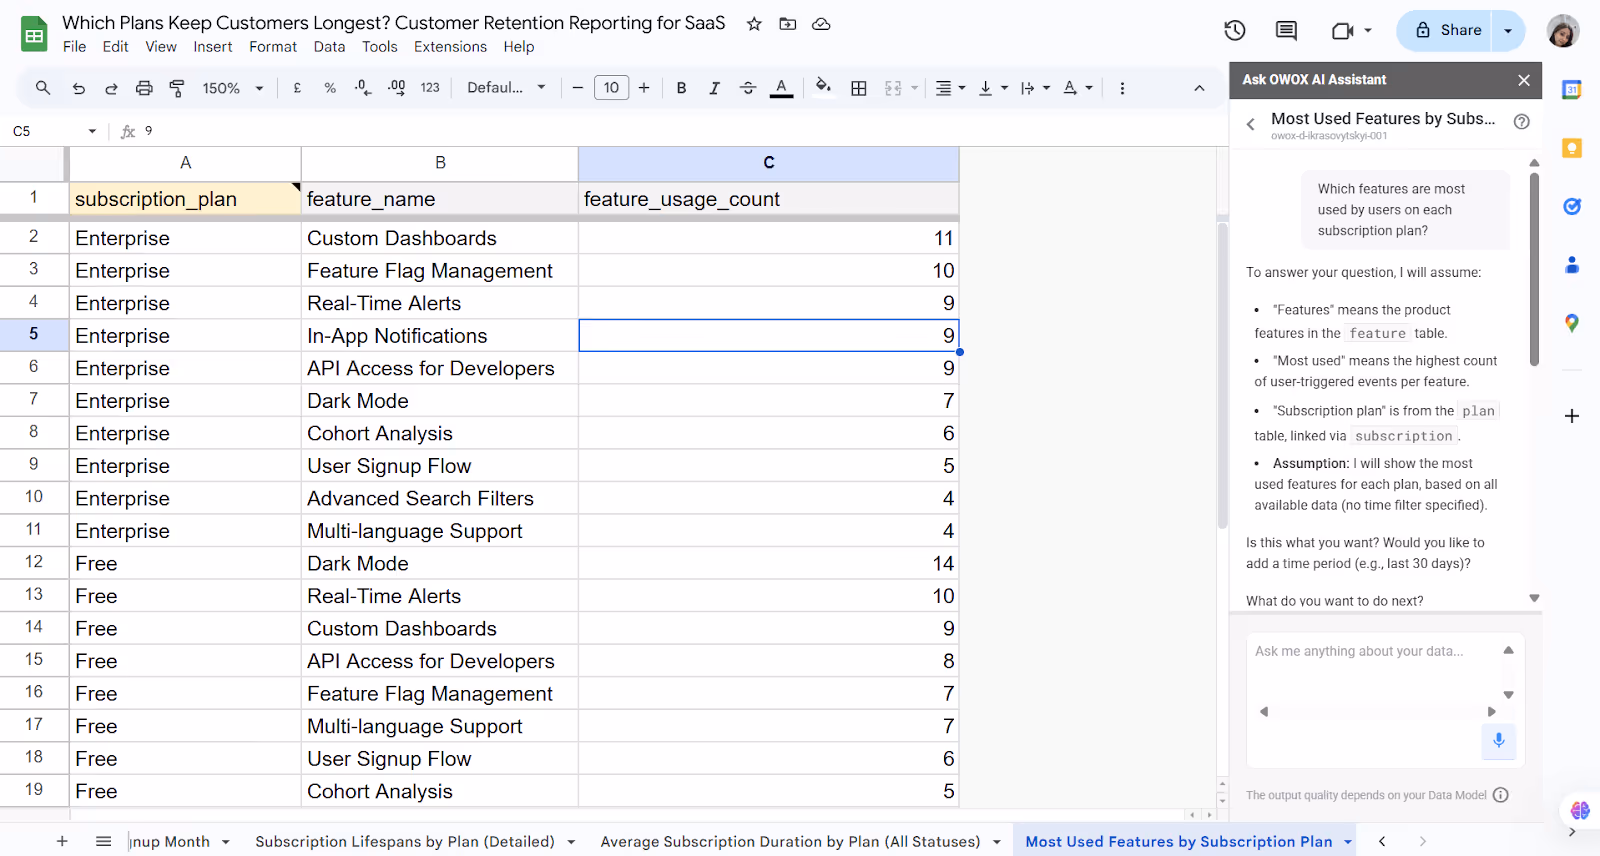Open horizontal align dropdown
1600x856 pixels.
950,88
